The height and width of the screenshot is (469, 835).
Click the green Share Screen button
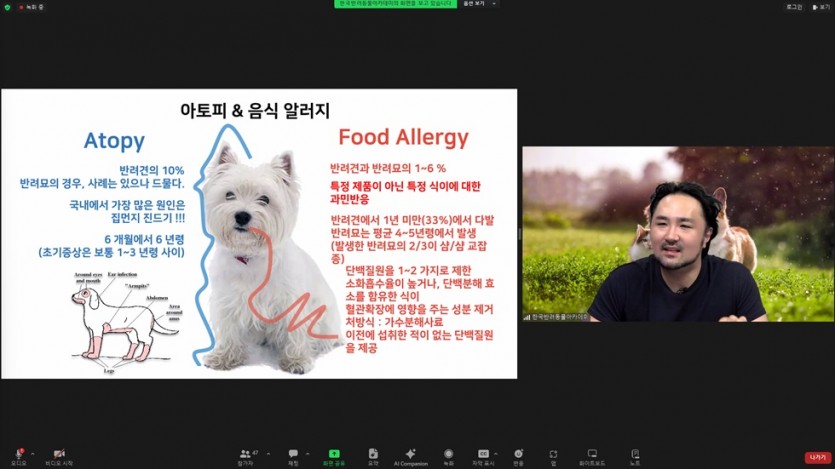[334, 456]
